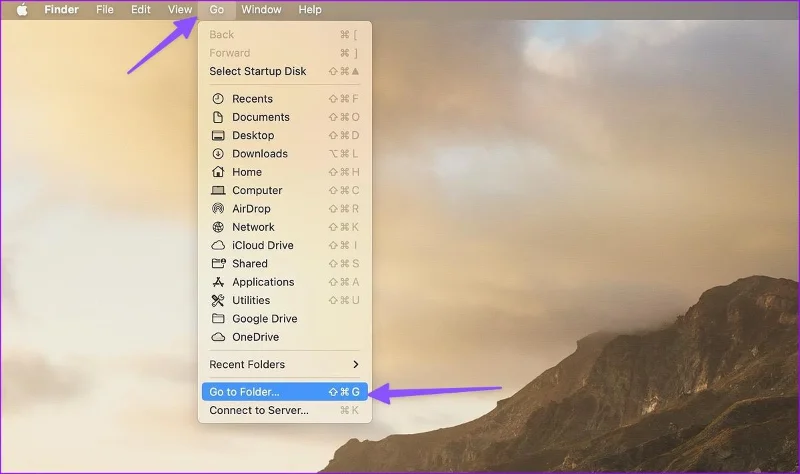Select the Shared label
Image resolution: width=800 pixels, height=474 pixels.
click(249, 264)
